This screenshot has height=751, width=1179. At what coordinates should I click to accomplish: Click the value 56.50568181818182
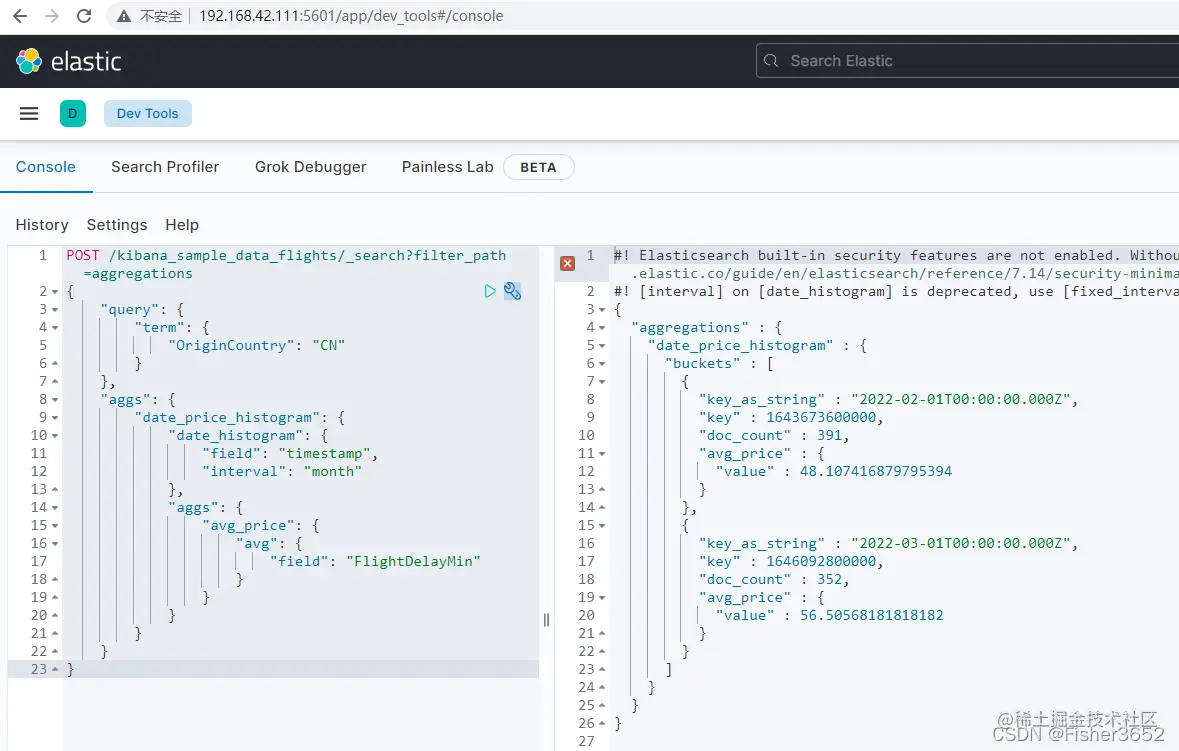(x=871, y=615)
